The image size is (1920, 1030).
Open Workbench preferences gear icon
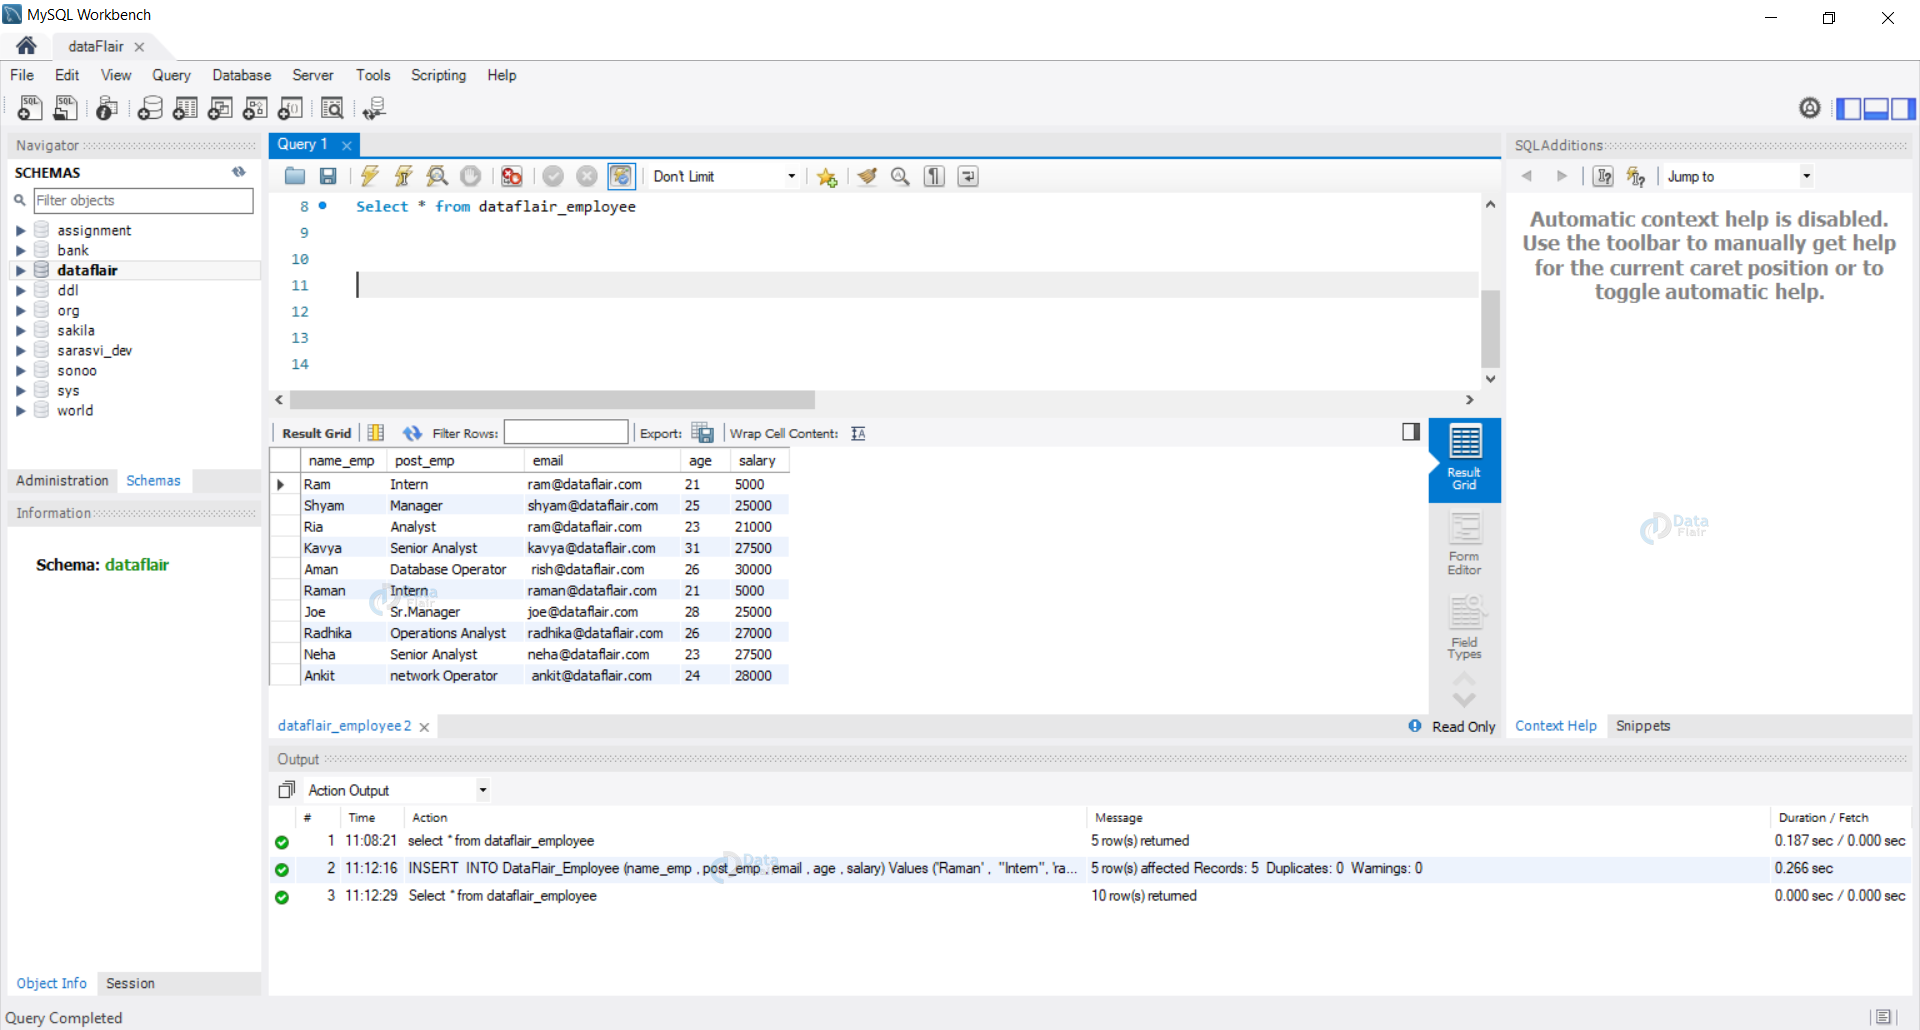point(1810,108)
